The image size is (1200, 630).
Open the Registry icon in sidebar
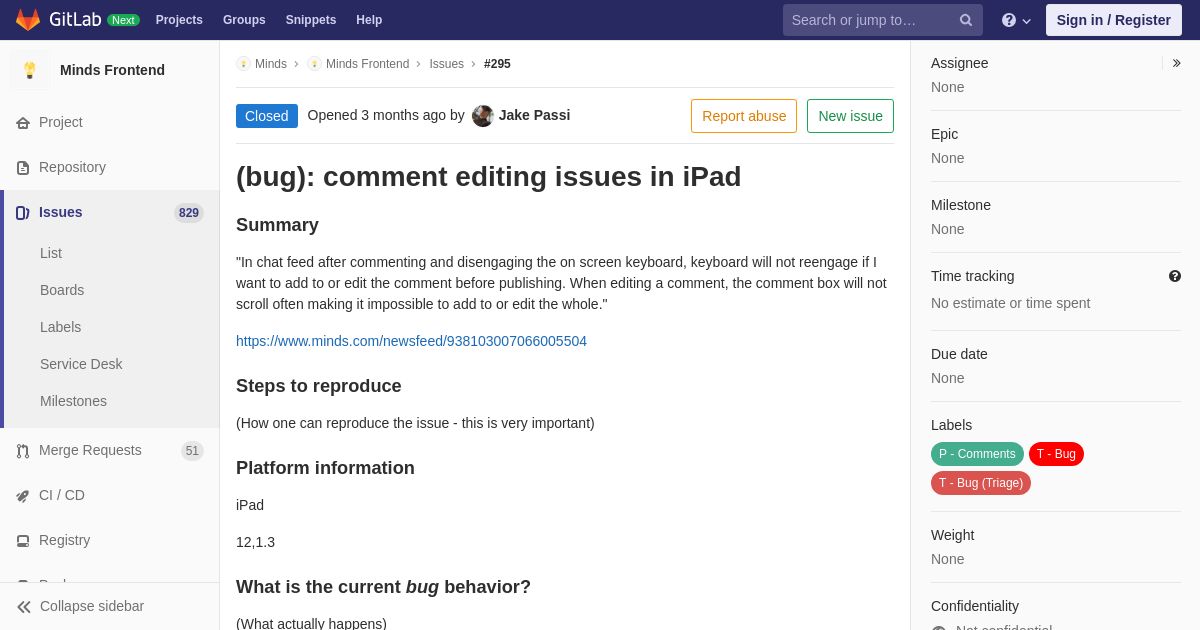click(23, 541)
